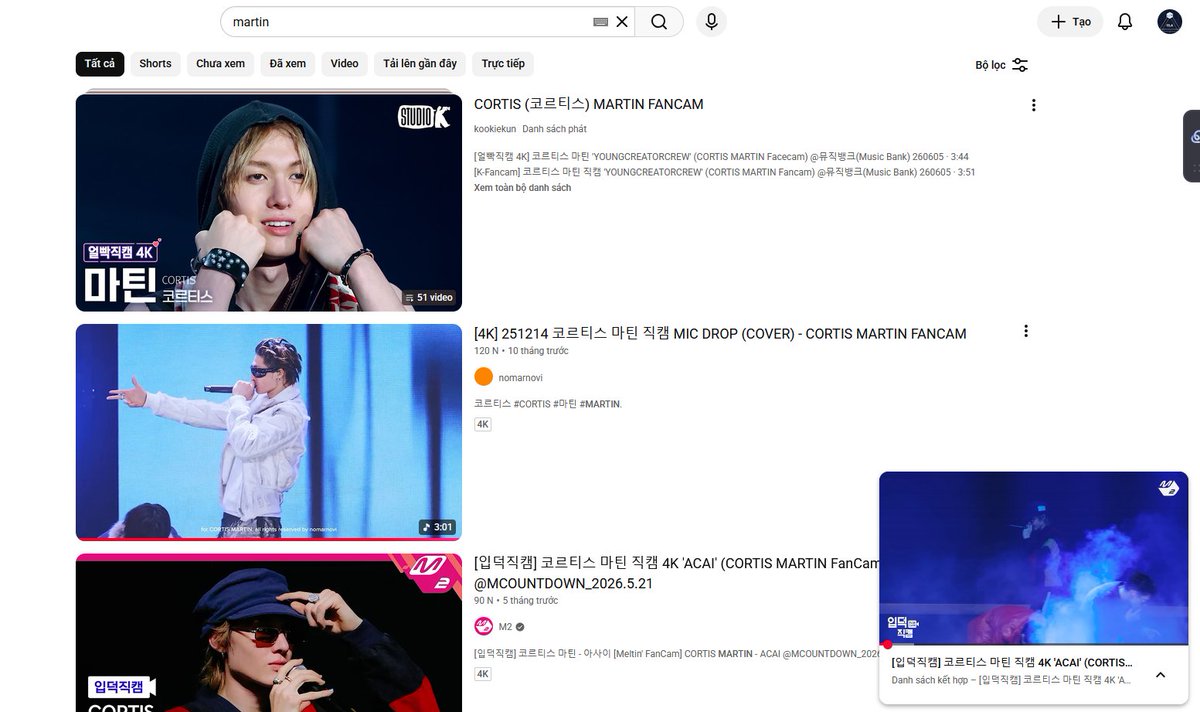The height and width of the screenshot is (712, 1200).
Task: Open the K-Fancam Music Bank 3:51 playlist entry
Action: pos(725,172)
